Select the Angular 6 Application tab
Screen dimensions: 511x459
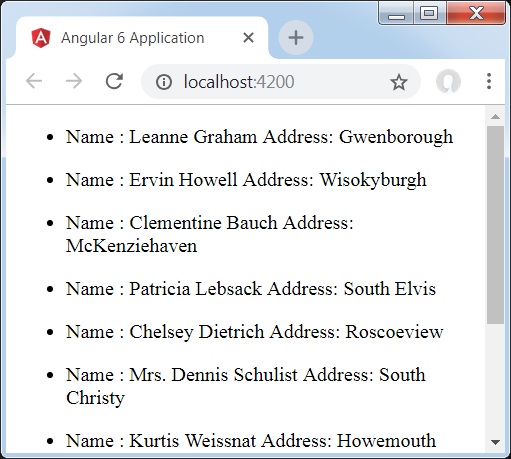tap(142, 38)
